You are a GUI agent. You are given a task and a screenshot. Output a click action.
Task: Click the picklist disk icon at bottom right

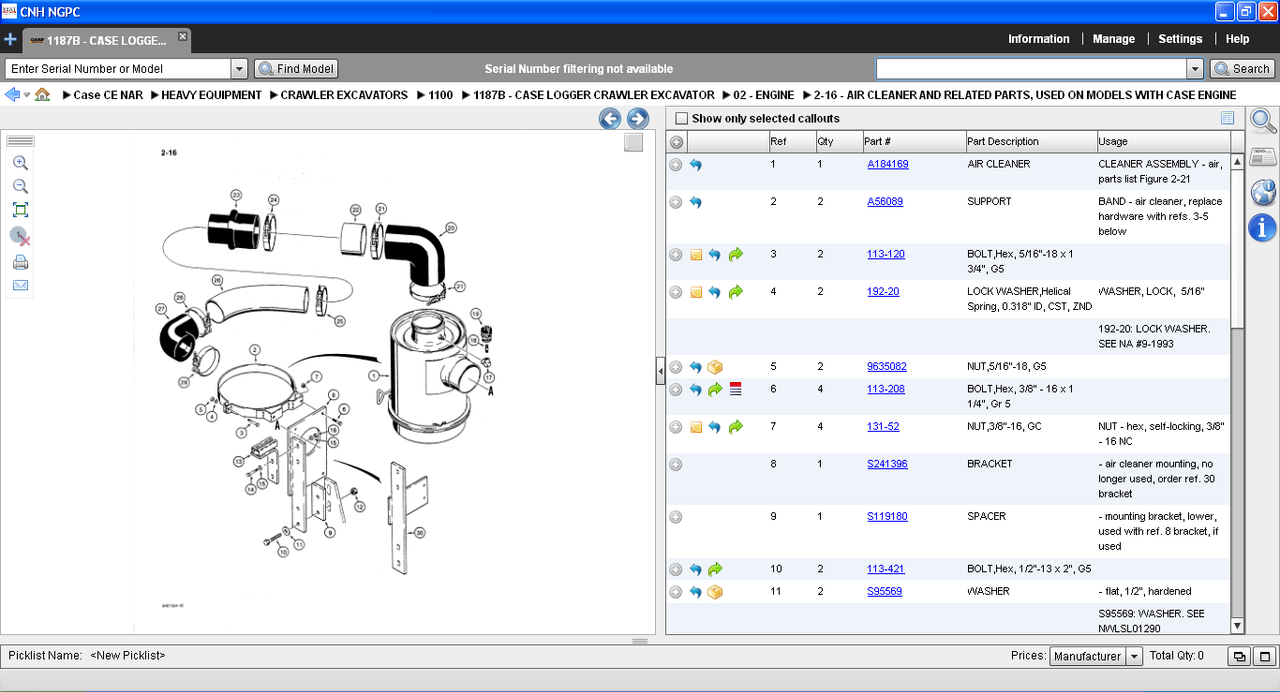(x=1264, y=657)
